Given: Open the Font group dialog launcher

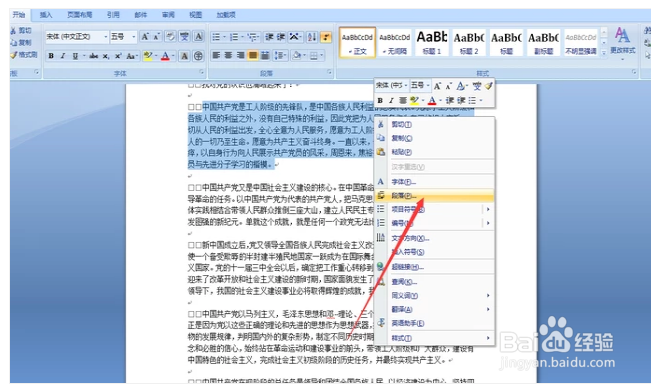Looking at the screenshot, I should click(202, 72).
